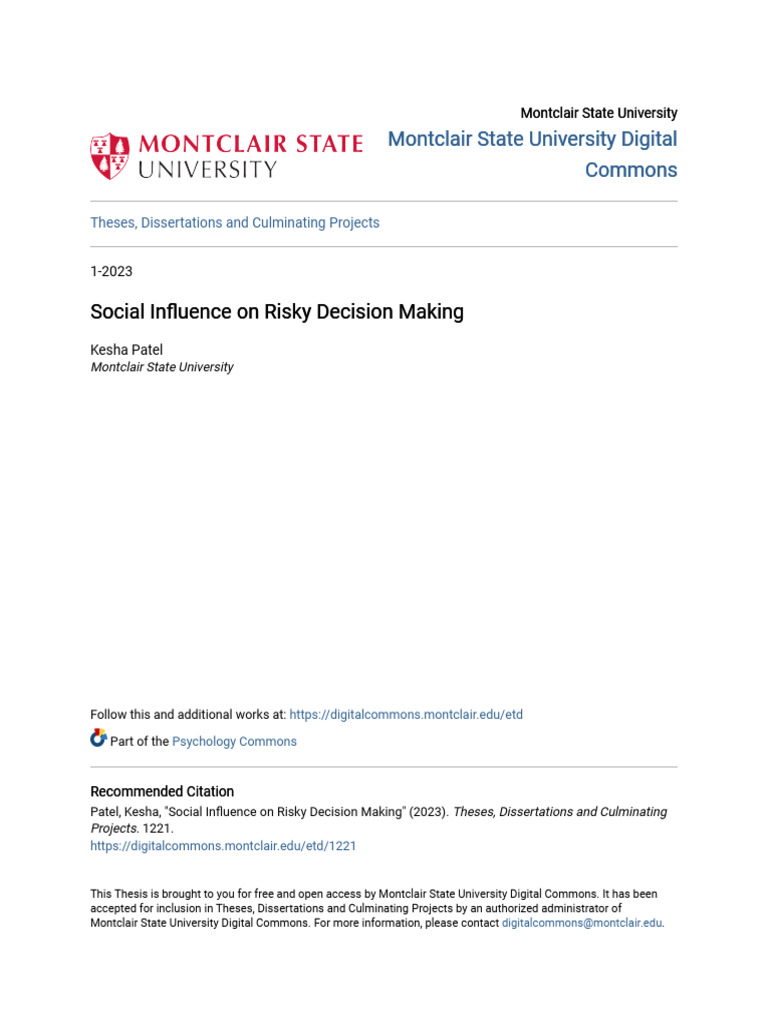The image size is (768, 1024).
Task: Click the Recommended Citation heading
Action: (x=162, y=792)
